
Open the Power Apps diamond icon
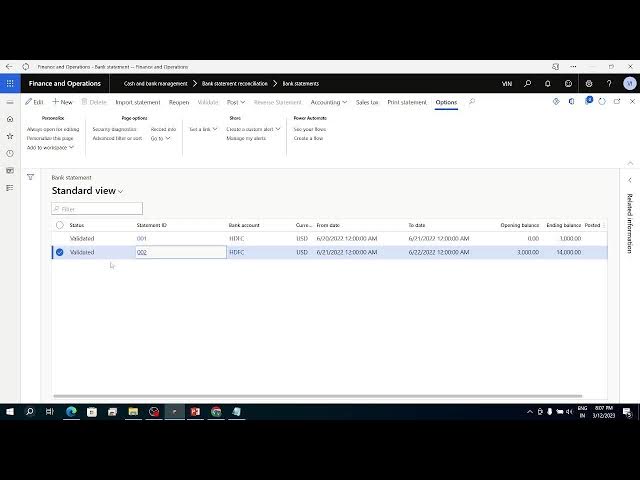[556, 102]
